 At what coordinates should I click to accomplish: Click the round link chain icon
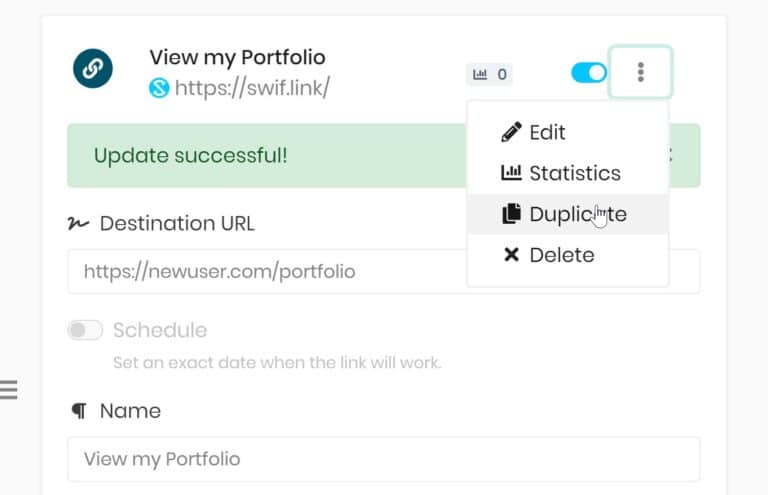[93, 69]
